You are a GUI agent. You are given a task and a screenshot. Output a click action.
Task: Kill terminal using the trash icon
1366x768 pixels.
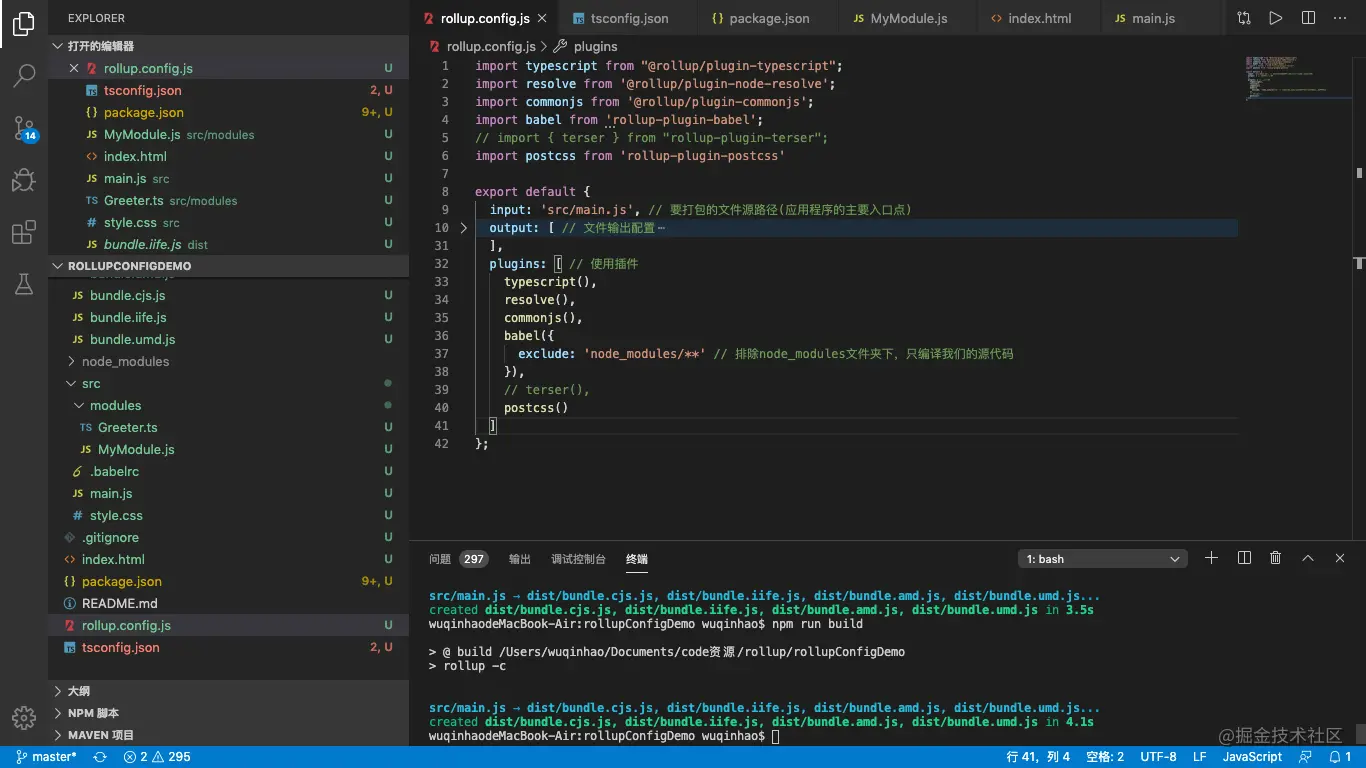coord(1275,558)
